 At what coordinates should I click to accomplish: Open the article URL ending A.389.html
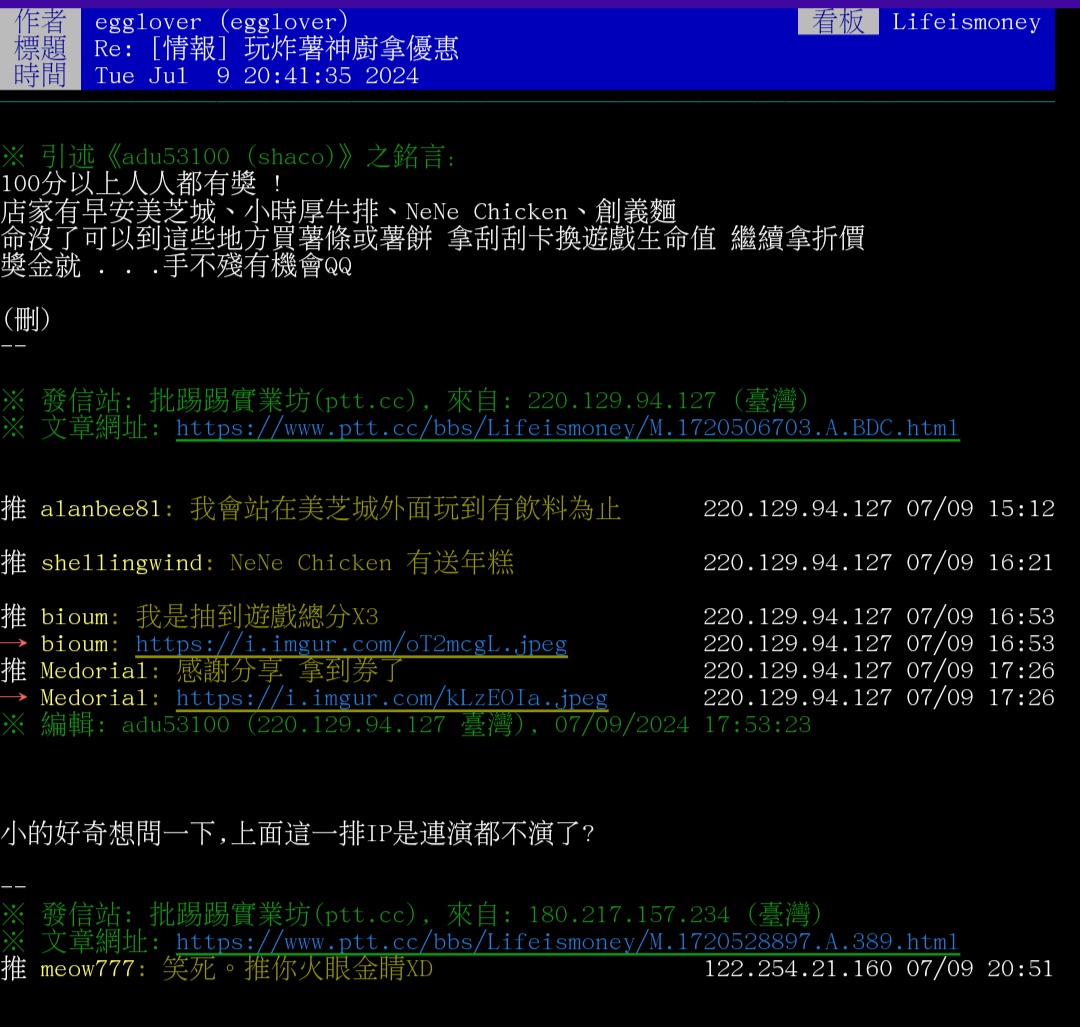tap(567, 942)
